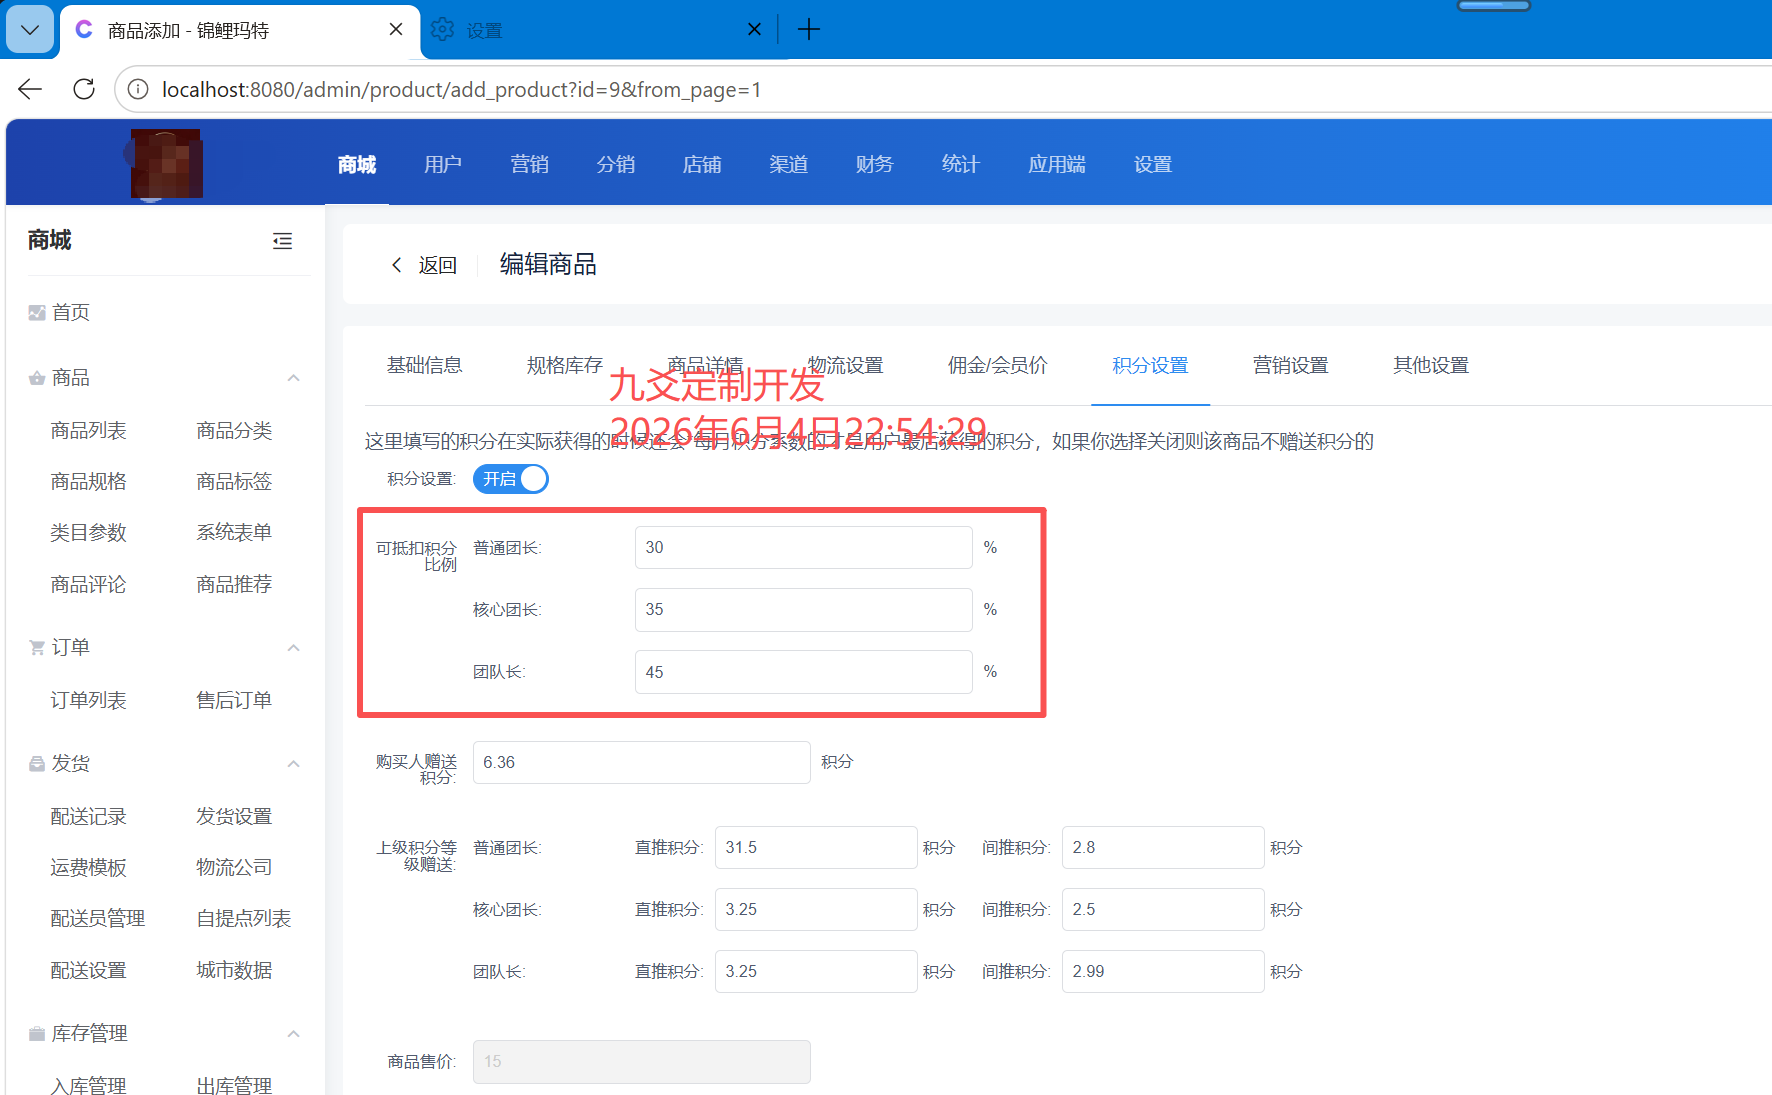The width and height of the screenshot is (1772, 1095).
Task: Open 商品评论 in sidebar
Action: 89,584
